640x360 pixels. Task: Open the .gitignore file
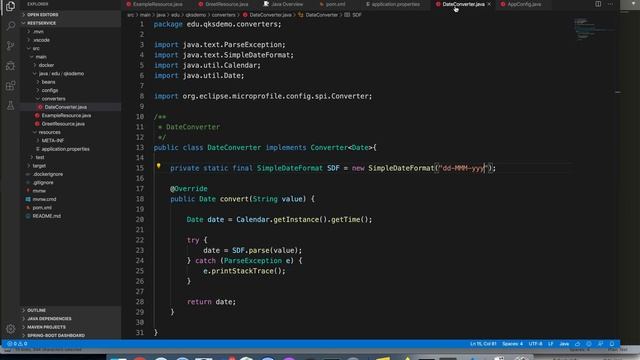pos(43,182)
